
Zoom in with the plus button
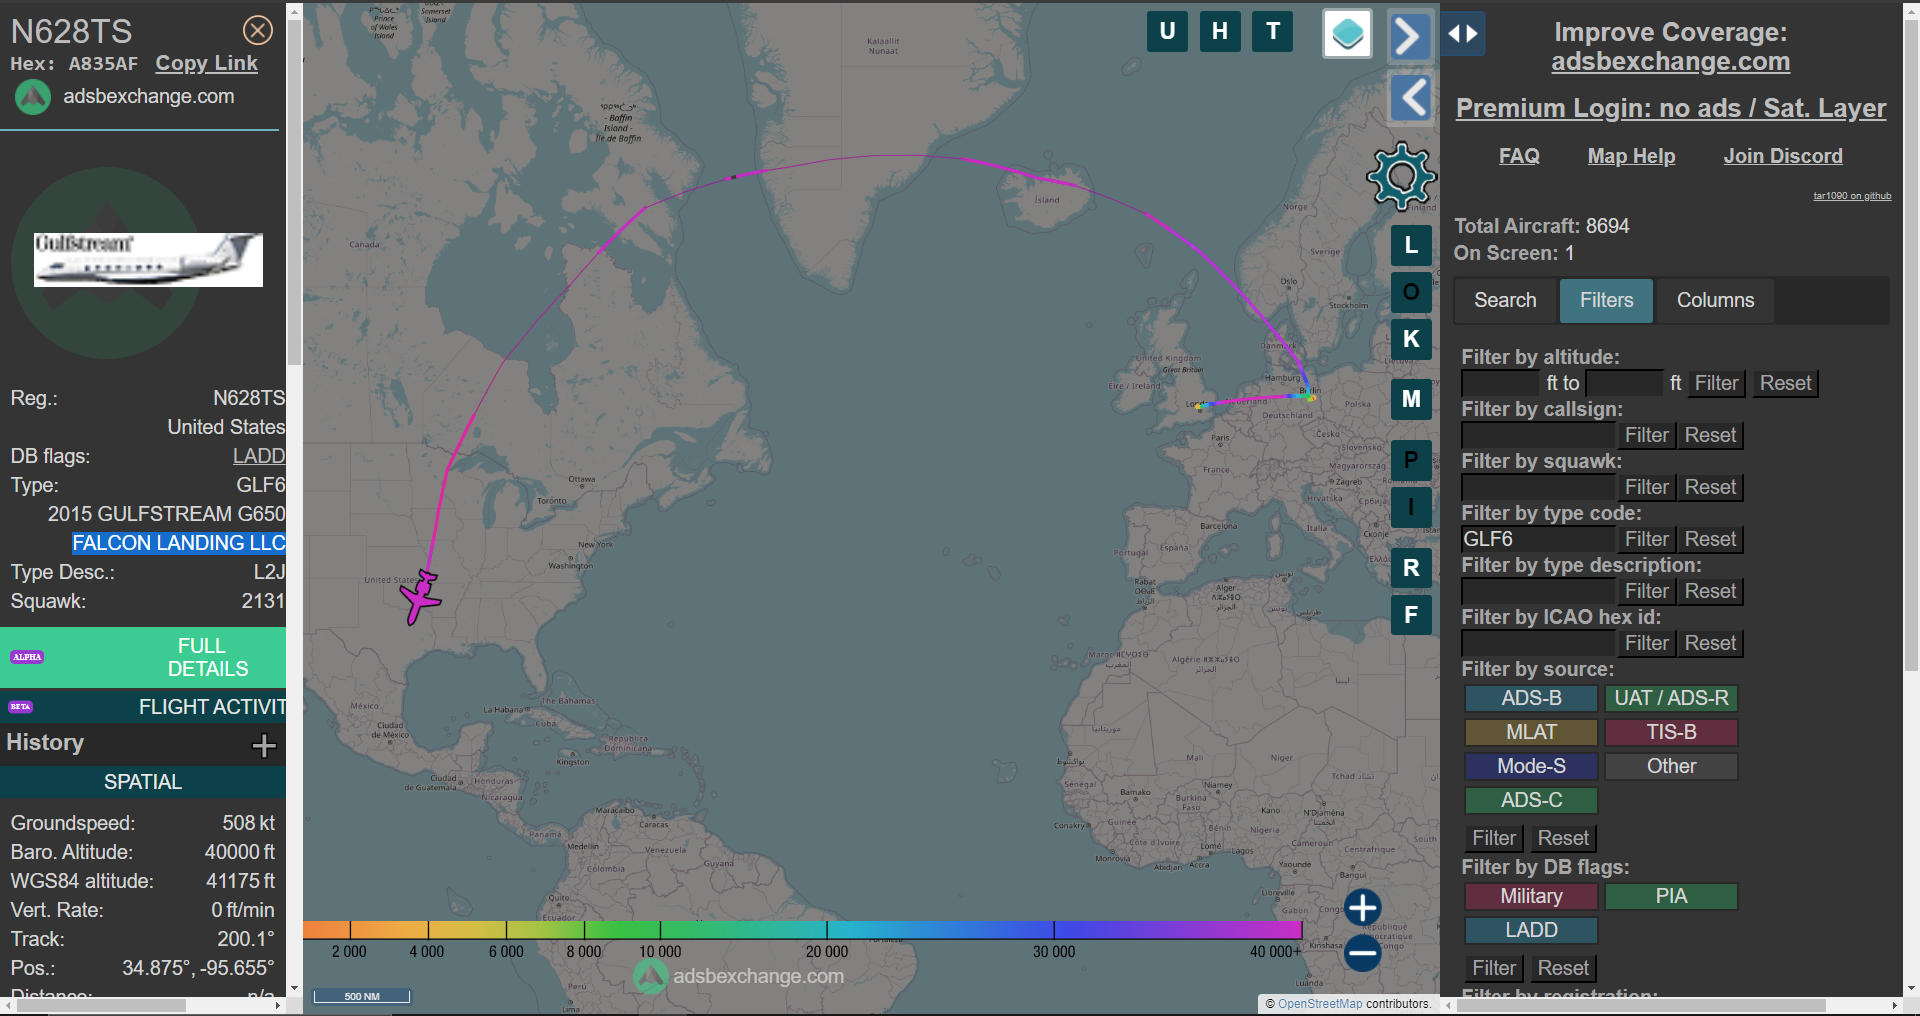click(x=1362, y=908)
